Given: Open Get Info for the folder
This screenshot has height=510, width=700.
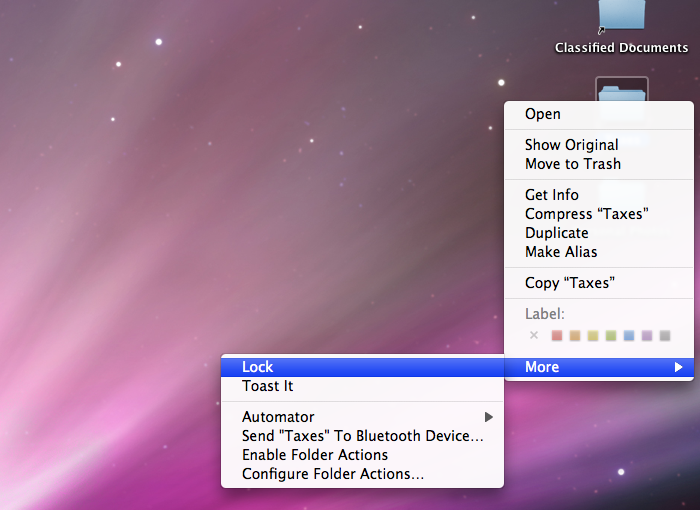Looking at the screenshot, I should click(552, 195).
